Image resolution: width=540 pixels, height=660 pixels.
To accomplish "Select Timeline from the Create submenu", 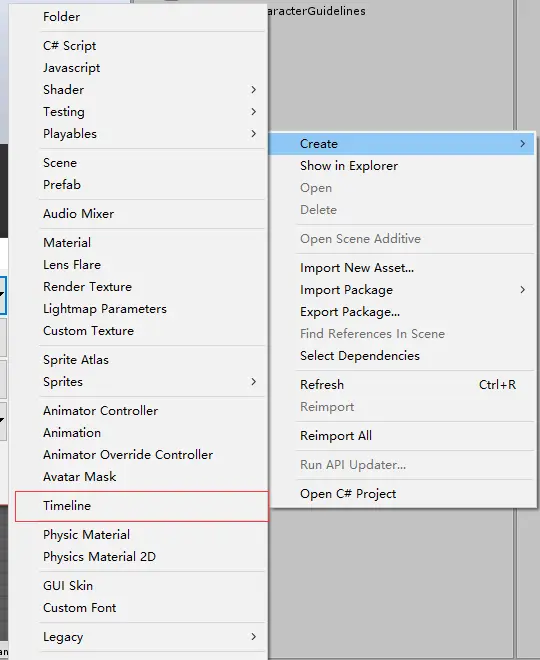I will point(141,506).
